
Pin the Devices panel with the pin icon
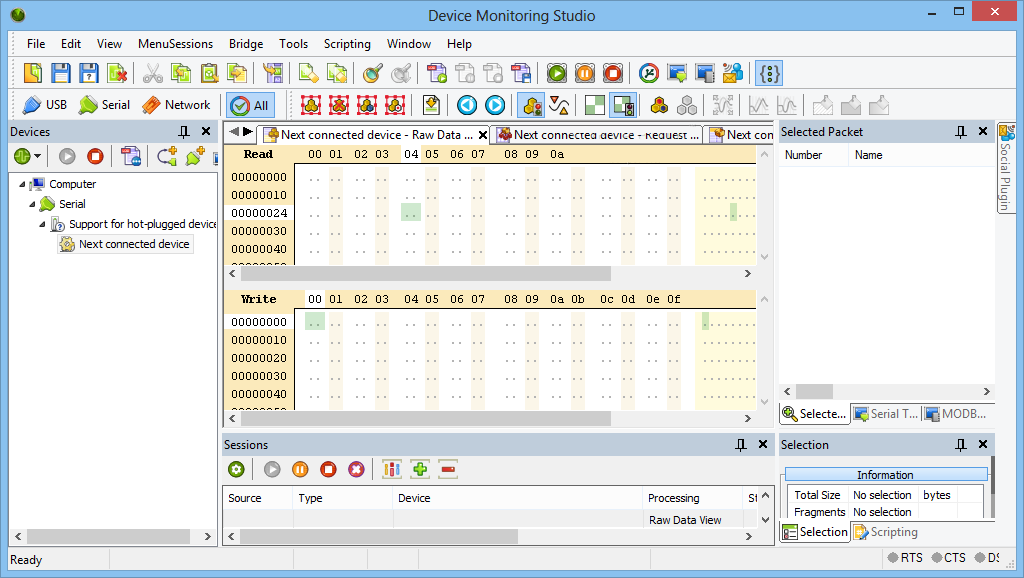184,131
